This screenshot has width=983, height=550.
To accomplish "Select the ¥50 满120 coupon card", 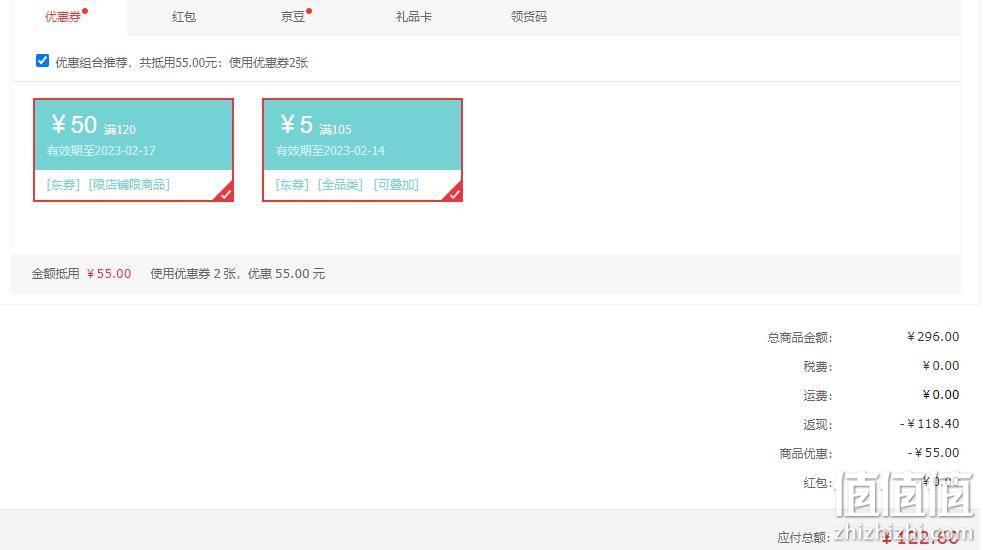I will [x=134, y=150].
